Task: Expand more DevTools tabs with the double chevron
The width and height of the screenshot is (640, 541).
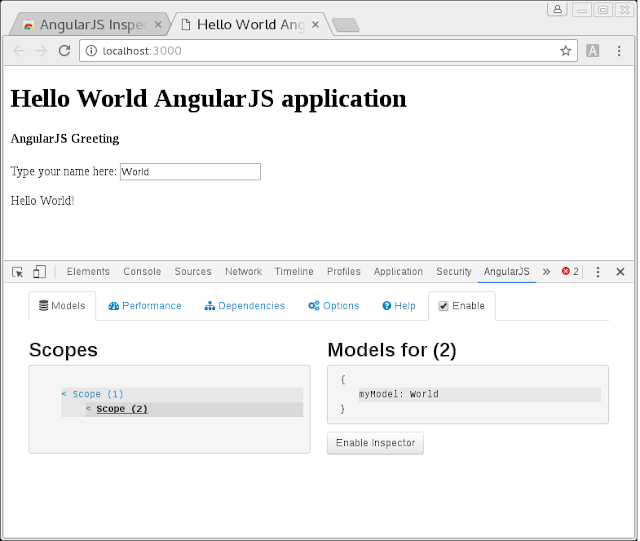Action: click(x=546, y=272)
